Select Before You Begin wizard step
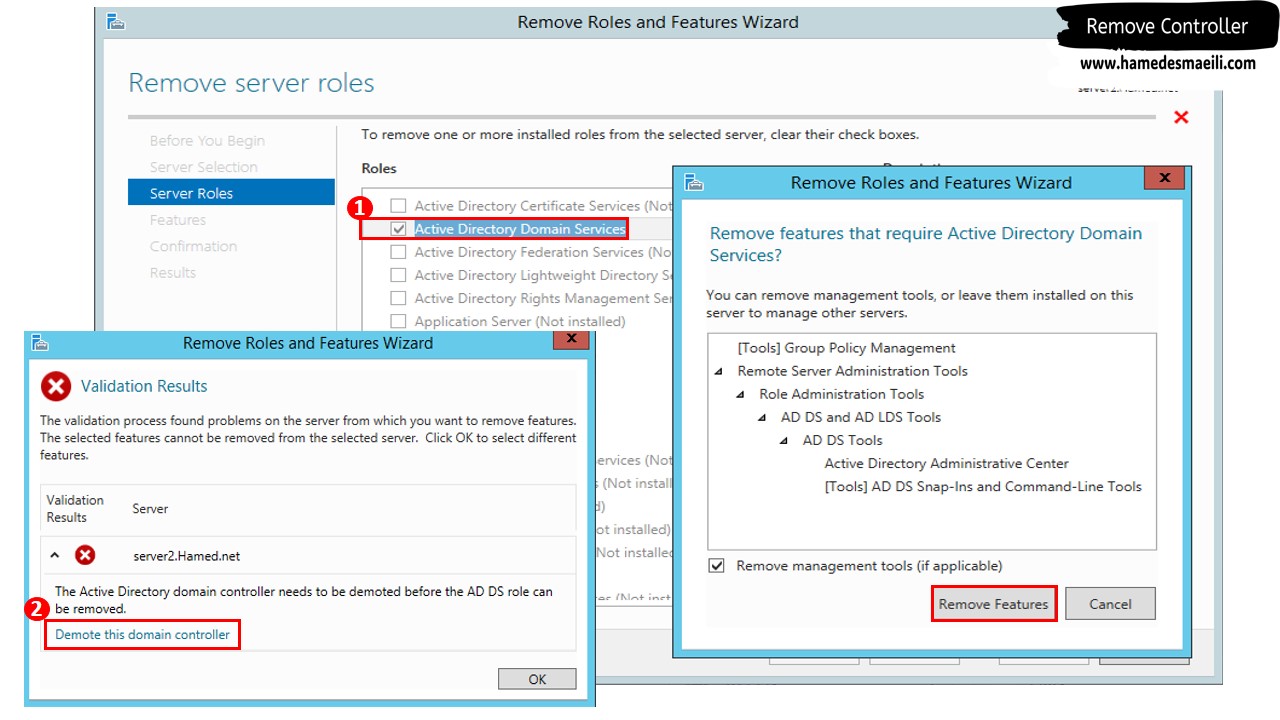Image resolution: width=1280 pixels, height=720 pixels. pos(207,141)
